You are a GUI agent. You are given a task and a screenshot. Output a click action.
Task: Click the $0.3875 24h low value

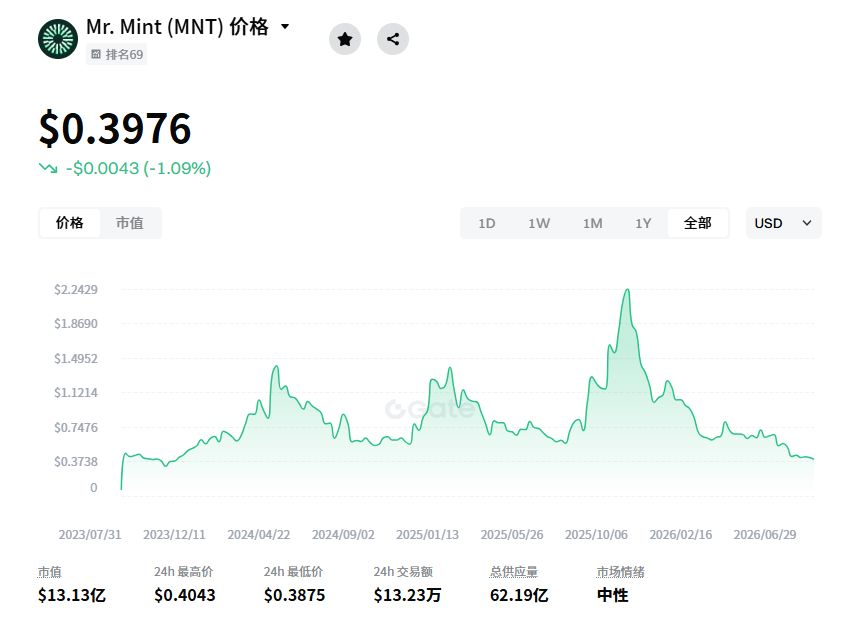[x=295, y=595]
